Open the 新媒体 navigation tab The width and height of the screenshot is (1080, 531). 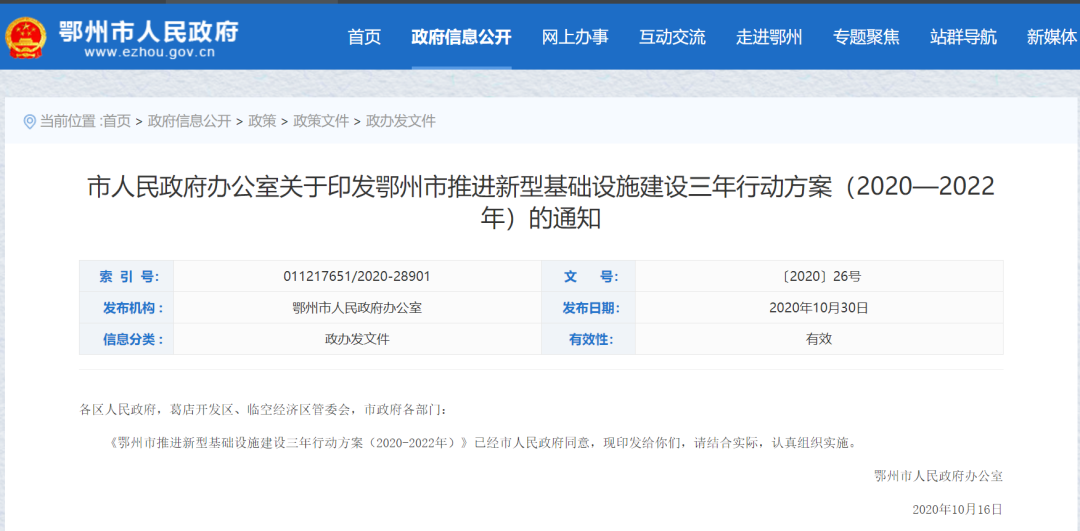1051,37
